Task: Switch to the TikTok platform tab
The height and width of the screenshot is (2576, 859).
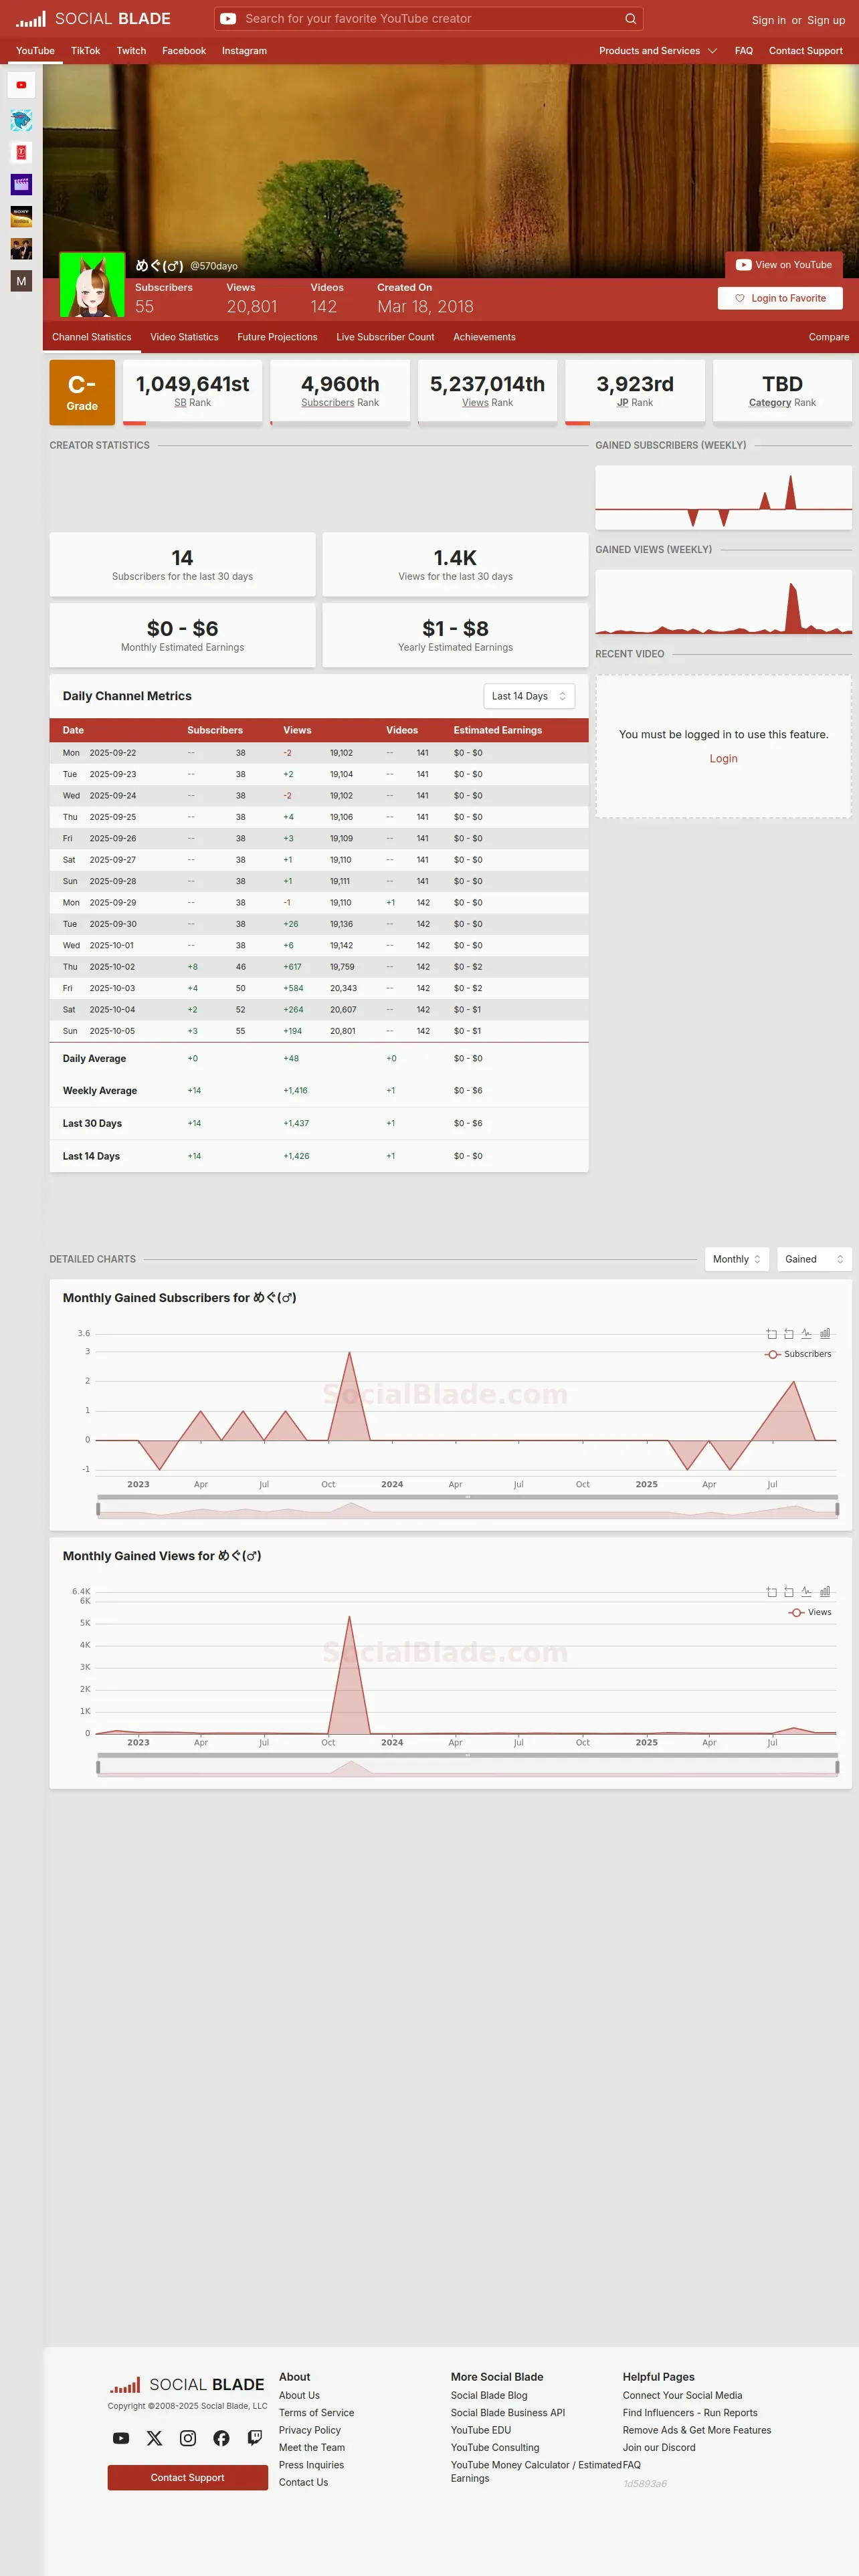Action: tap(85, 51)
